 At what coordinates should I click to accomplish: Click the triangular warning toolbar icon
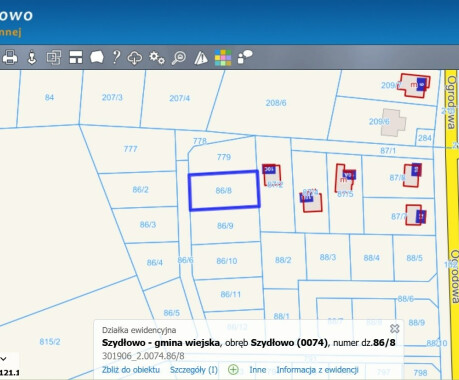pyautogui.click(x=201, y=58)
